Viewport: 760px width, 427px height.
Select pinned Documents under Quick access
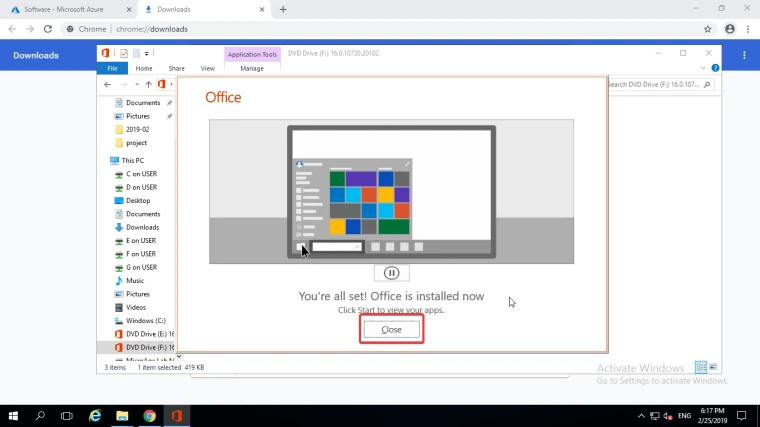(143, 103)
